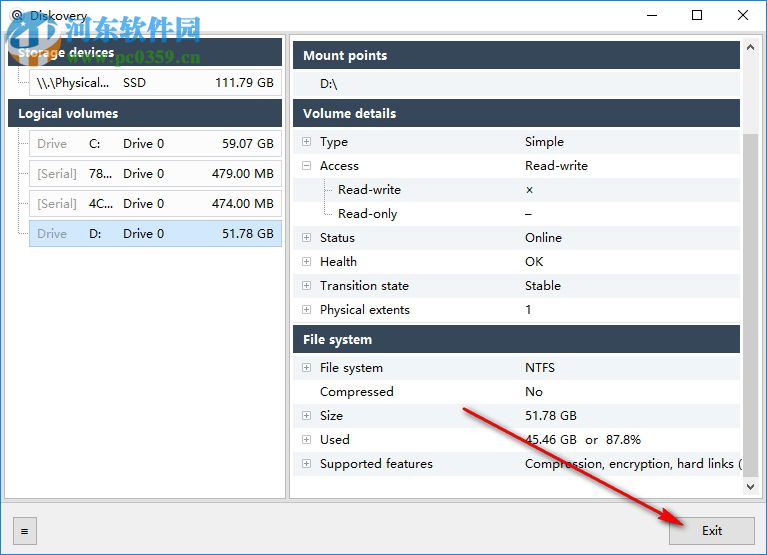Viewport: 767px width, 555px height.
Task: Click the D:\ mount point entry
Action: pyautogui.click(x=516, y=84)
